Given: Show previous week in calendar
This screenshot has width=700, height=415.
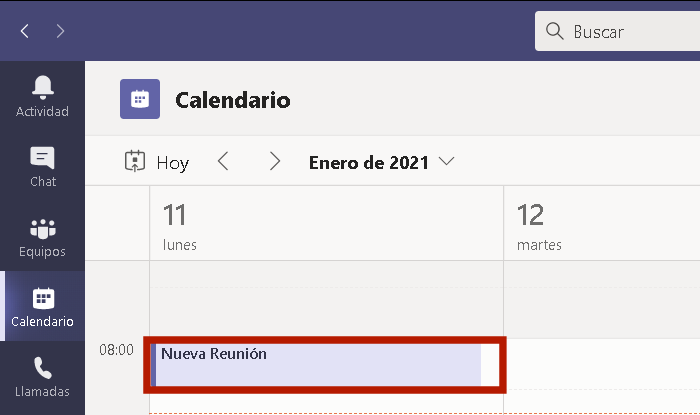Looking at the screenshot, I should [x=223, y=161].
